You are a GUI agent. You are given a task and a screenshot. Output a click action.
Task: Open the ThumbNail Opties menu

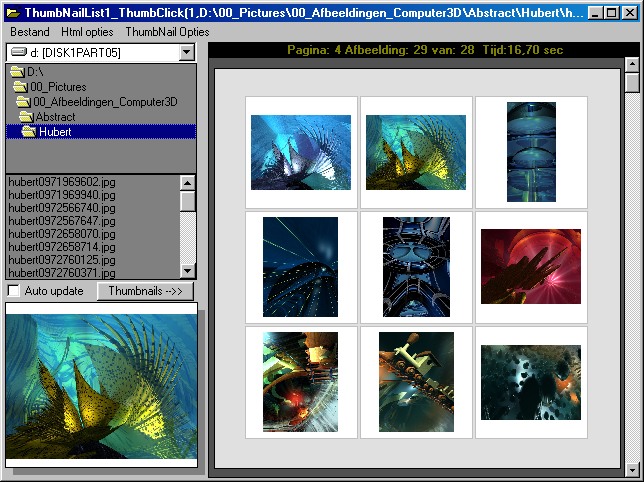click(167, 32)
